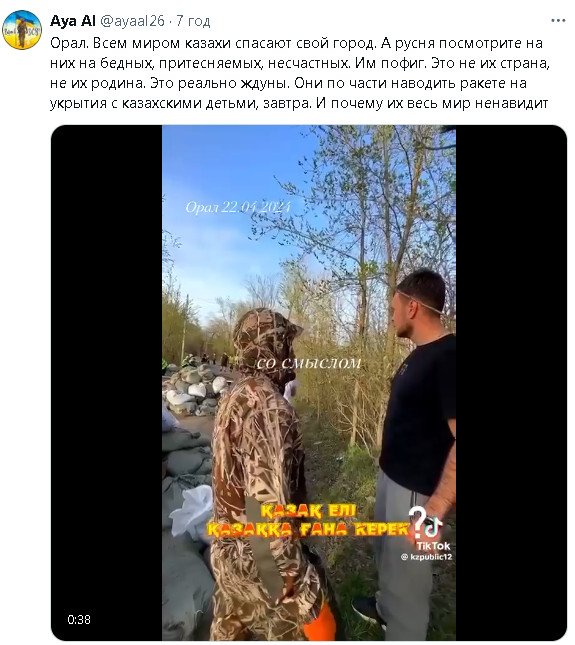
Task: Open the Aya Al profile avatar
Action: click(x=22, y=30)
